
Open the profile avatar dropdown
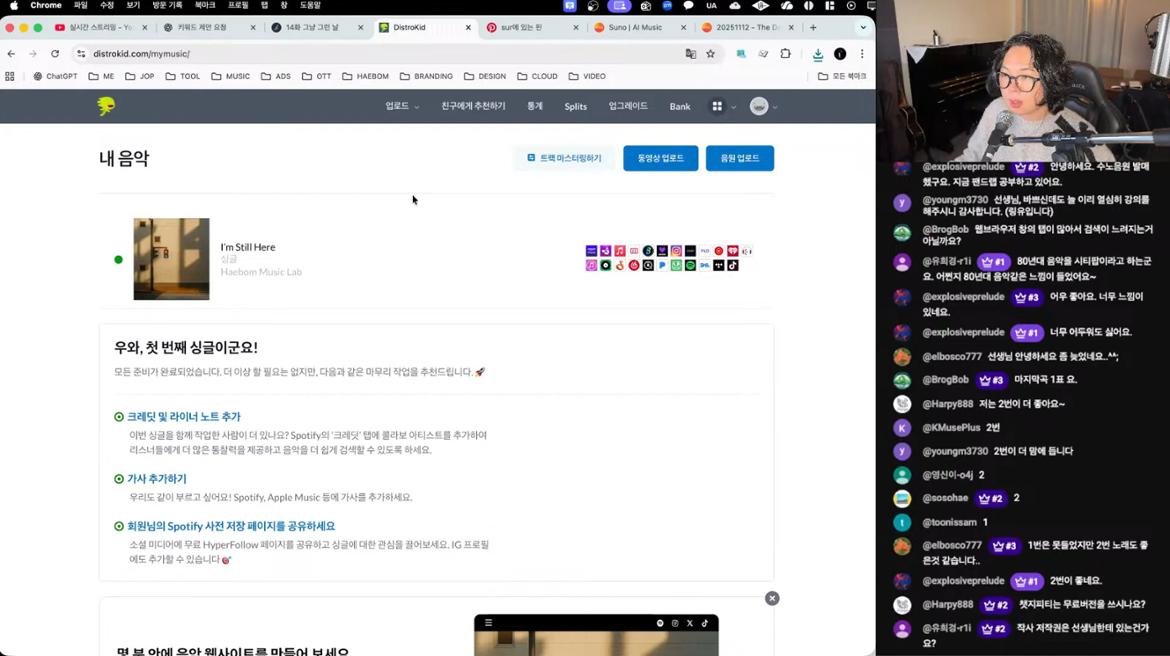pyautogui.click(x=763, y=106)
